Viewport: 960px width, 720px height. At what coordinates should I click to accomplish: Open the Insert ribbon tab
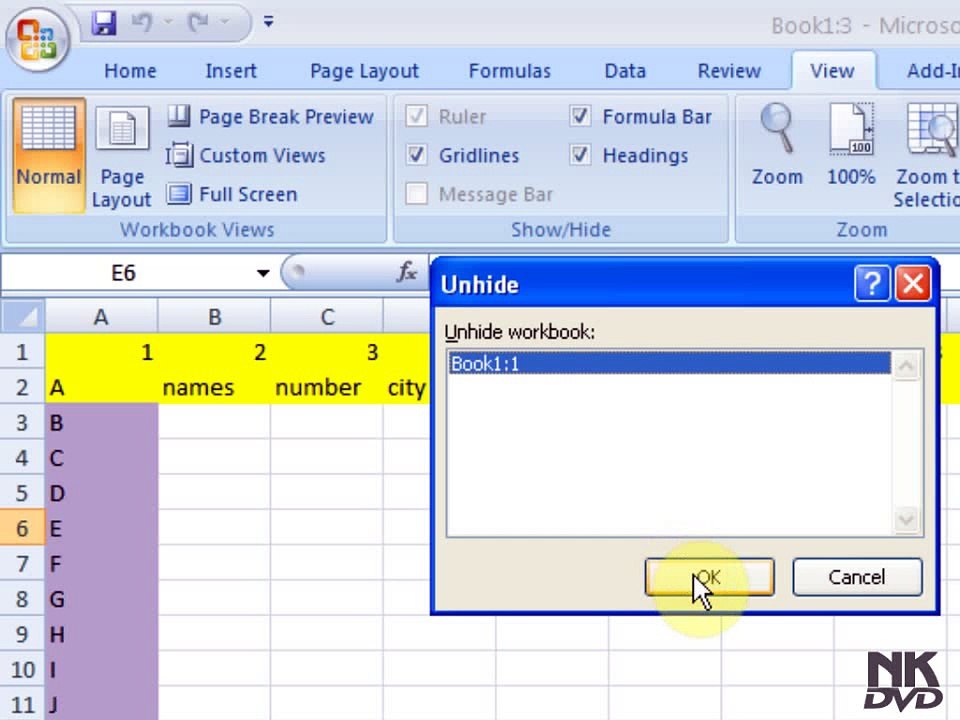click(x=231, y=71)
